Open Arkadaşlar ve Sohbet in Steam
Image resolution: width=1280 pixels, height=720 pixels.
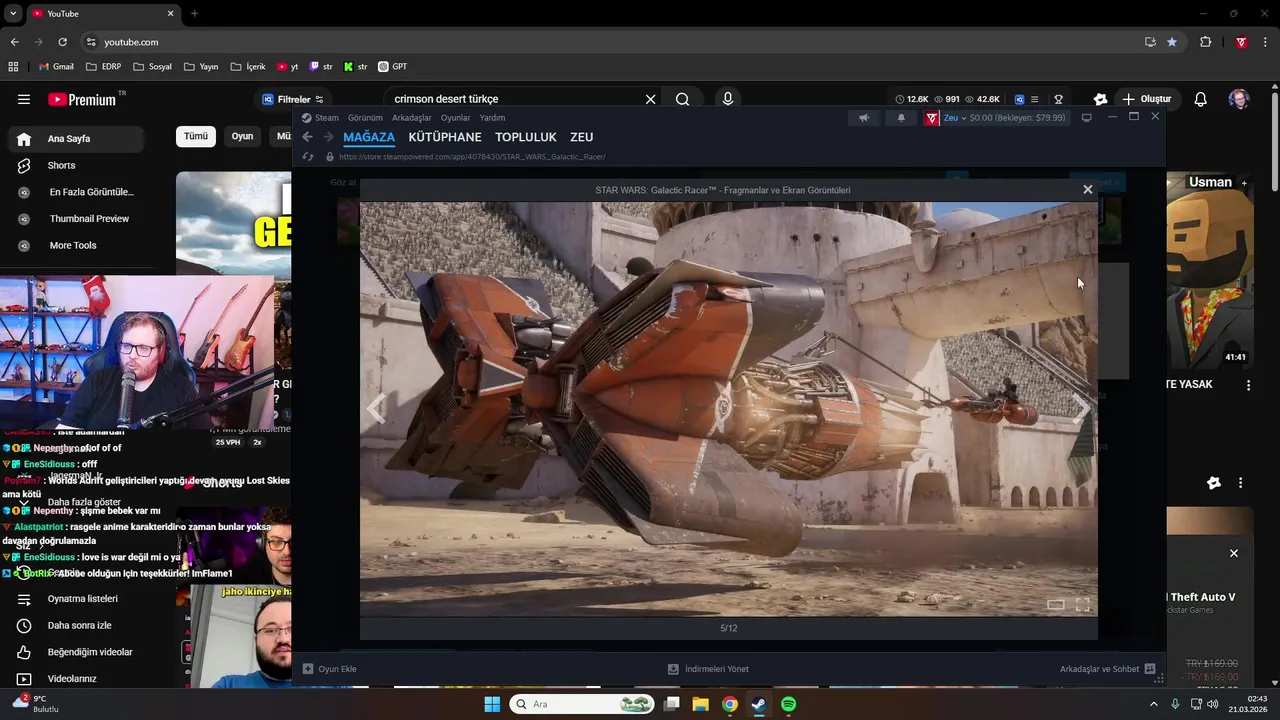(x=1108, y=669)
